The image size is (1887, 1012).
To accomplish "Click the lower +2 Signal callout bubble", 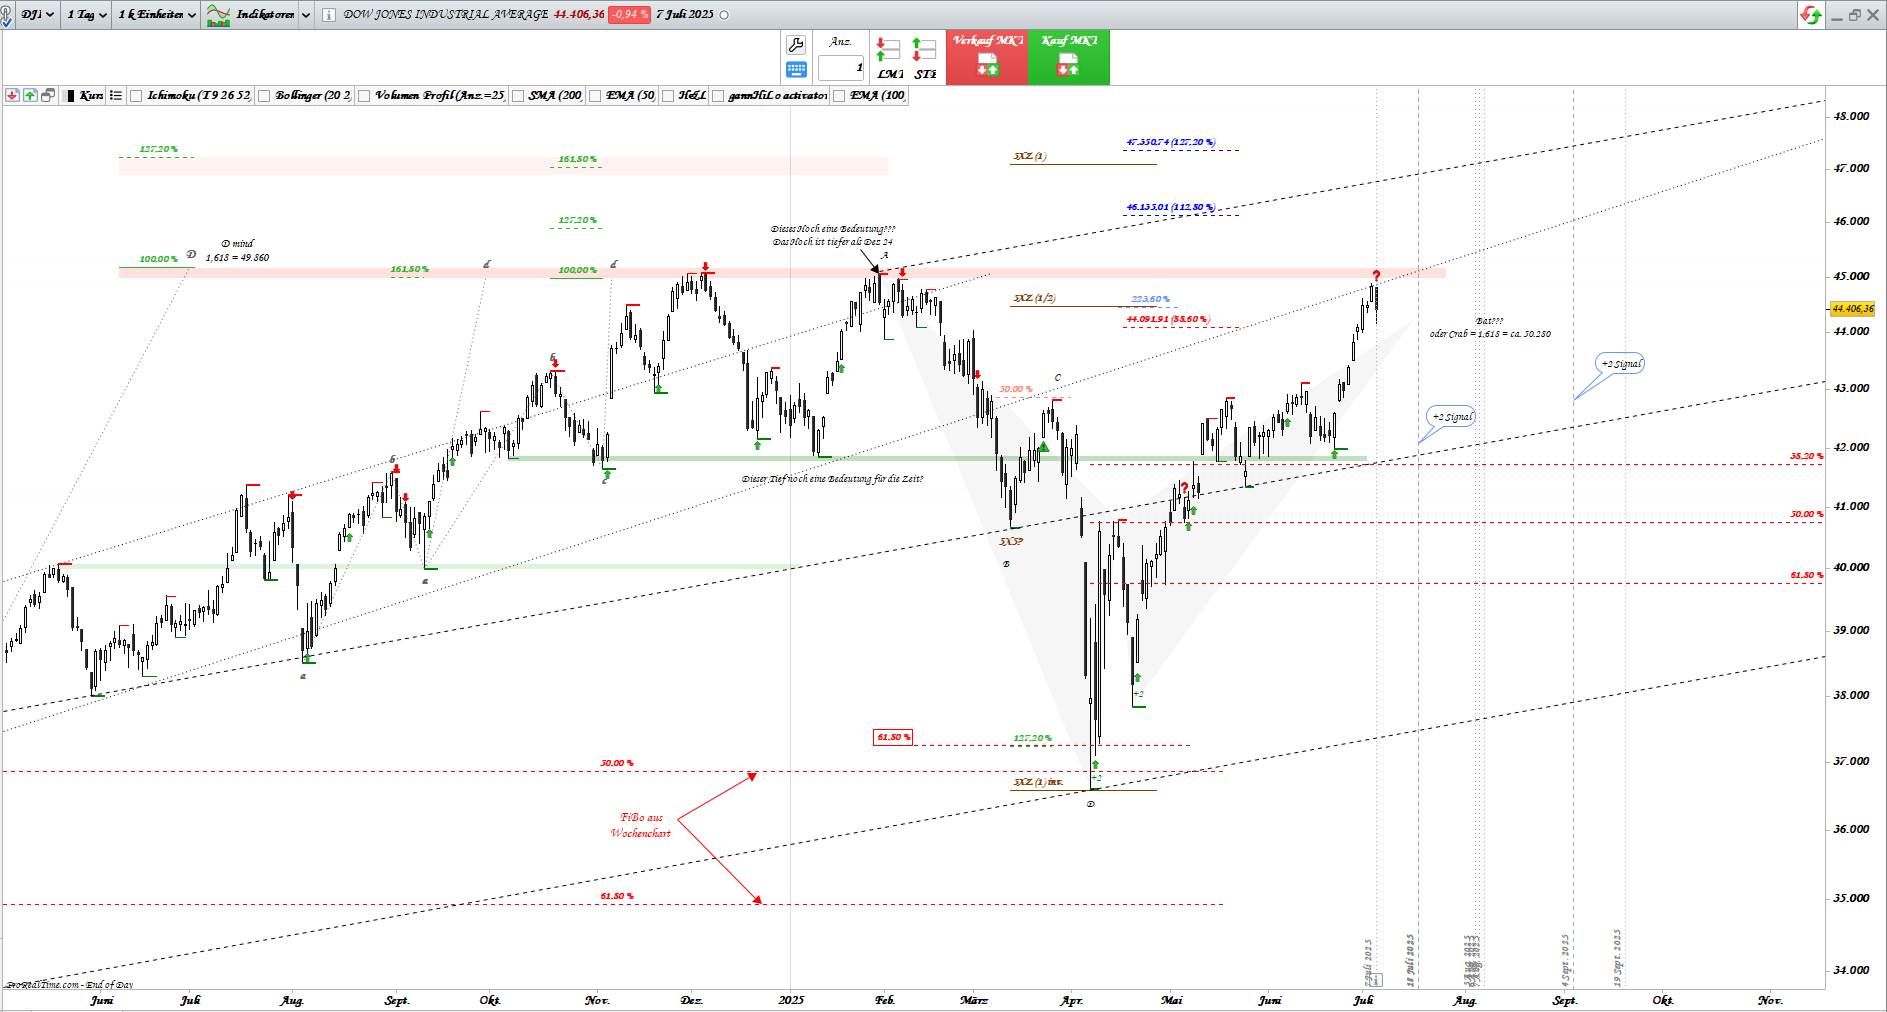I will [1452, 417].
